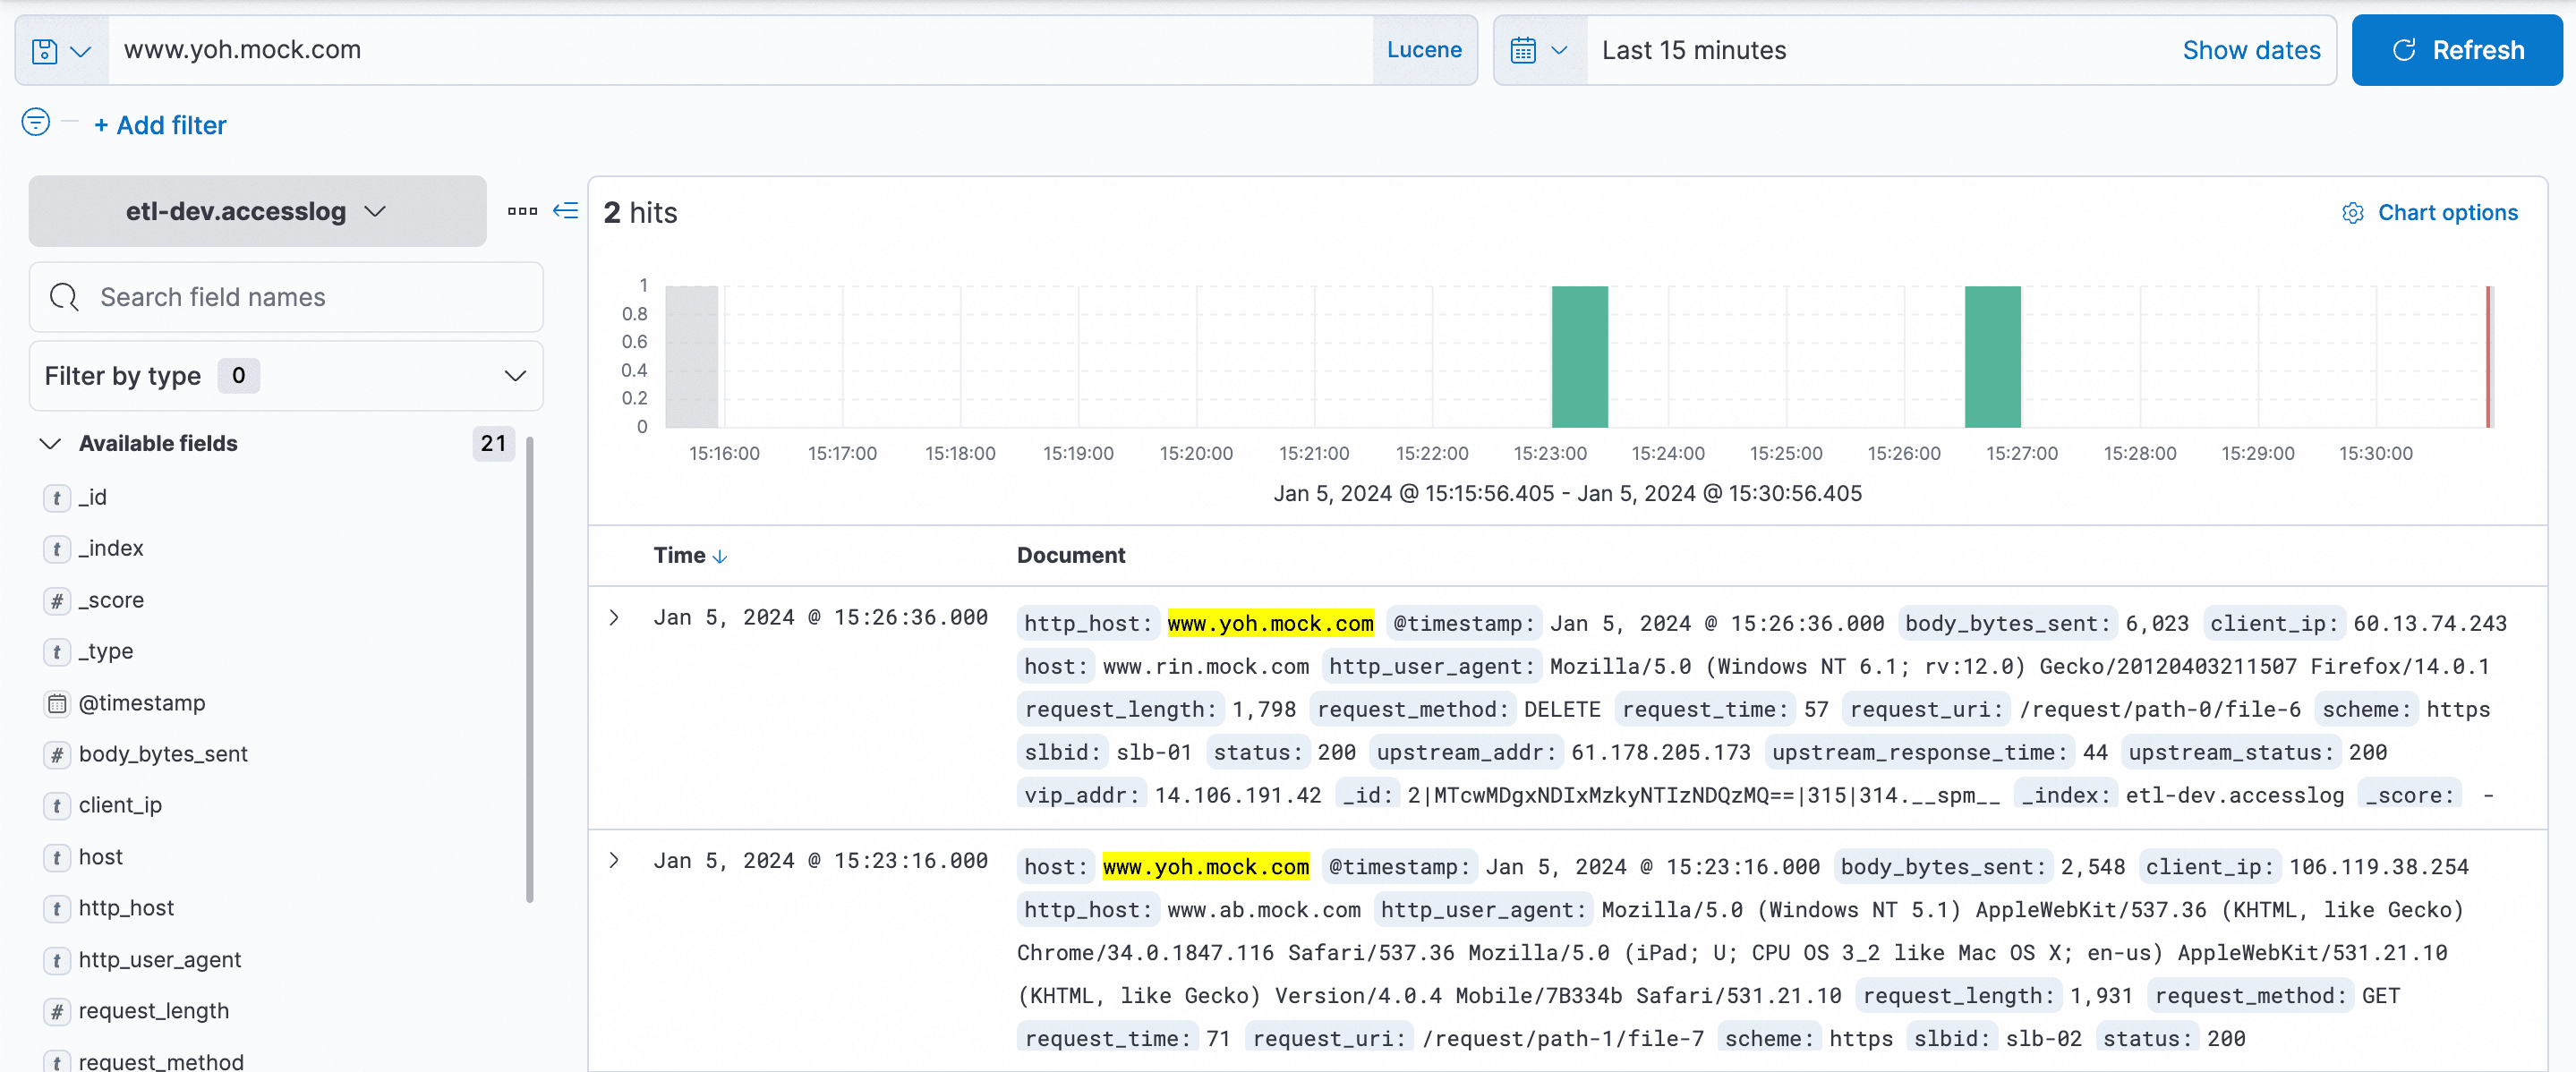Switch query language from Lucene
2576x1072 pixels.
pyautogui.click(x=1423, y=50)
